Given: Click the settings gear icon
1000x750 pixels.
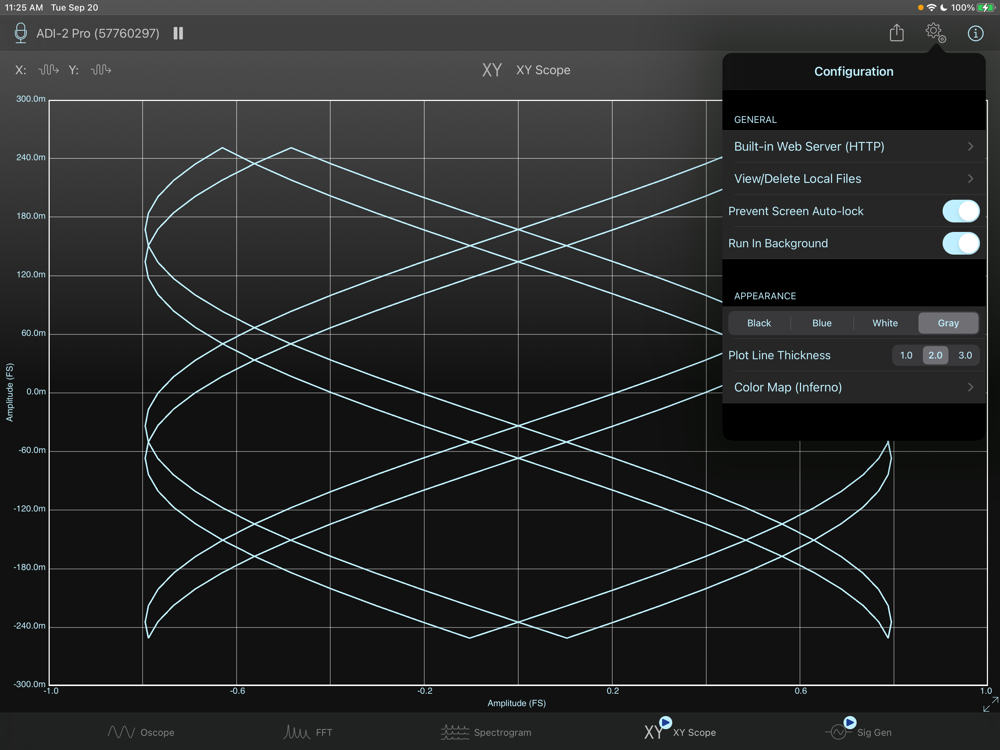Looking at the screenshot, I should tap(935, 33).
